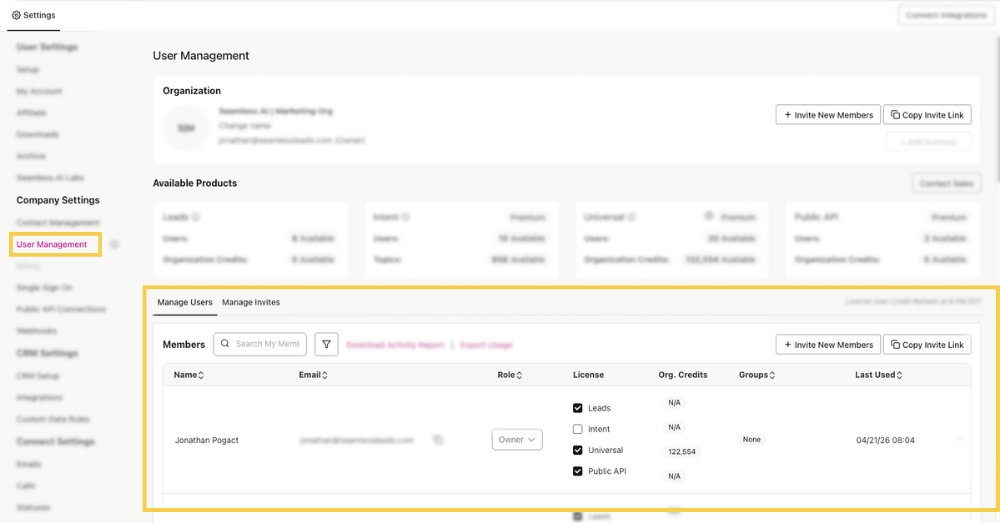Click the Members table title
Screen dimensions: 1000x523
tap(184, 344)
